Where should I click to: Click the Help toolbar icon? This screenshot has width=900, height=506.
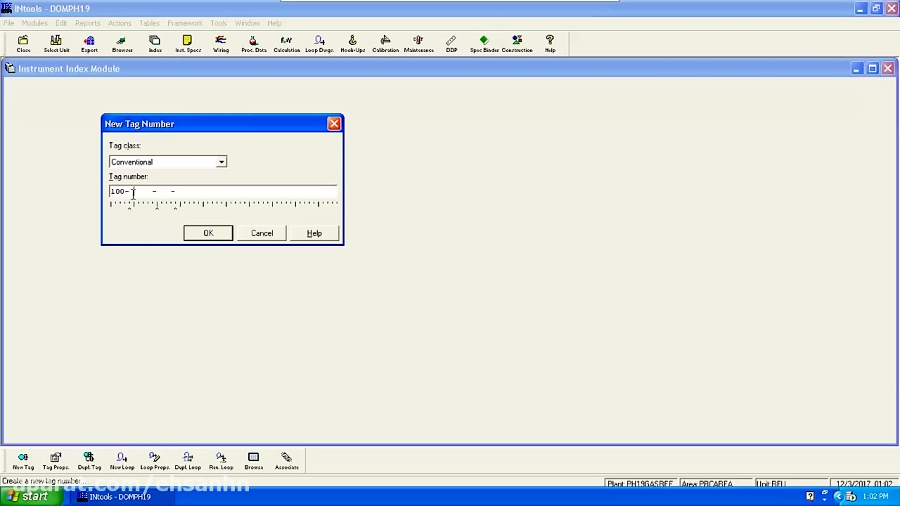[550, 44]
